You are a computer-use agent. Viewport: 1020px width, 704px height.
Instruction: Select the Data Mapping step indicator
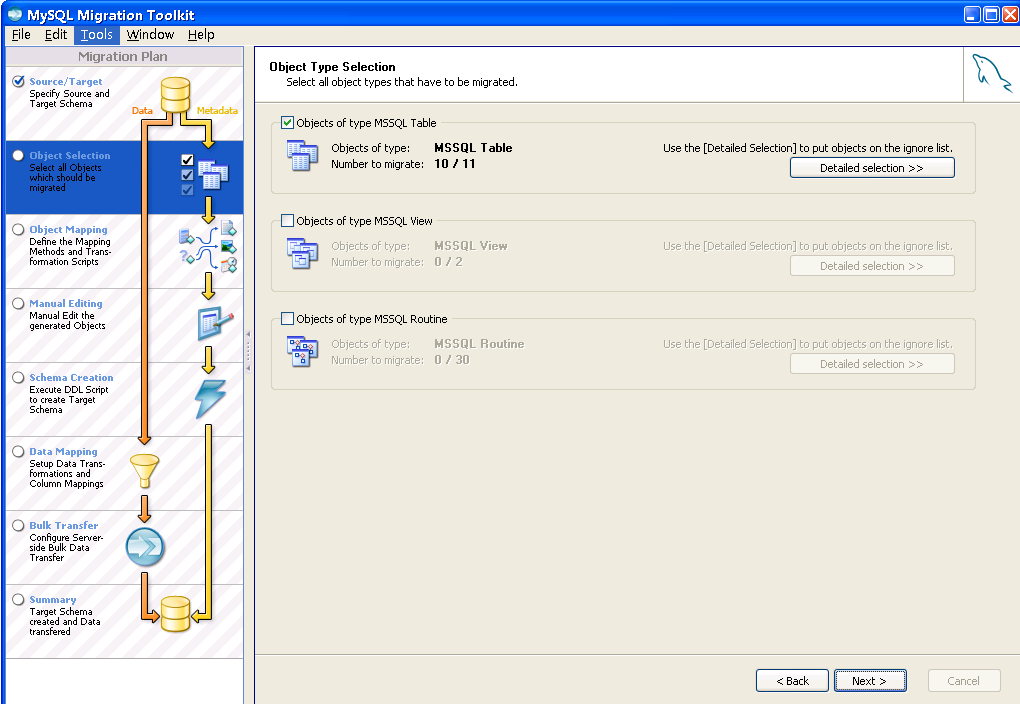tap(18, 452)
